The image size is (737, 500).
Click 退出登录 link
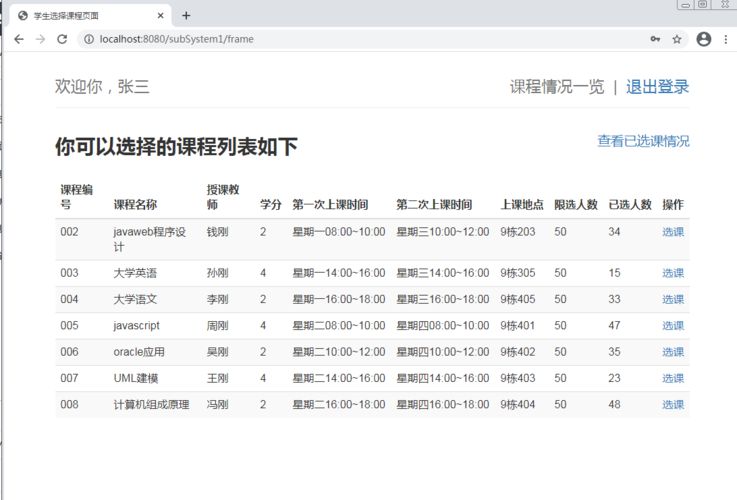tap(657, 86)
